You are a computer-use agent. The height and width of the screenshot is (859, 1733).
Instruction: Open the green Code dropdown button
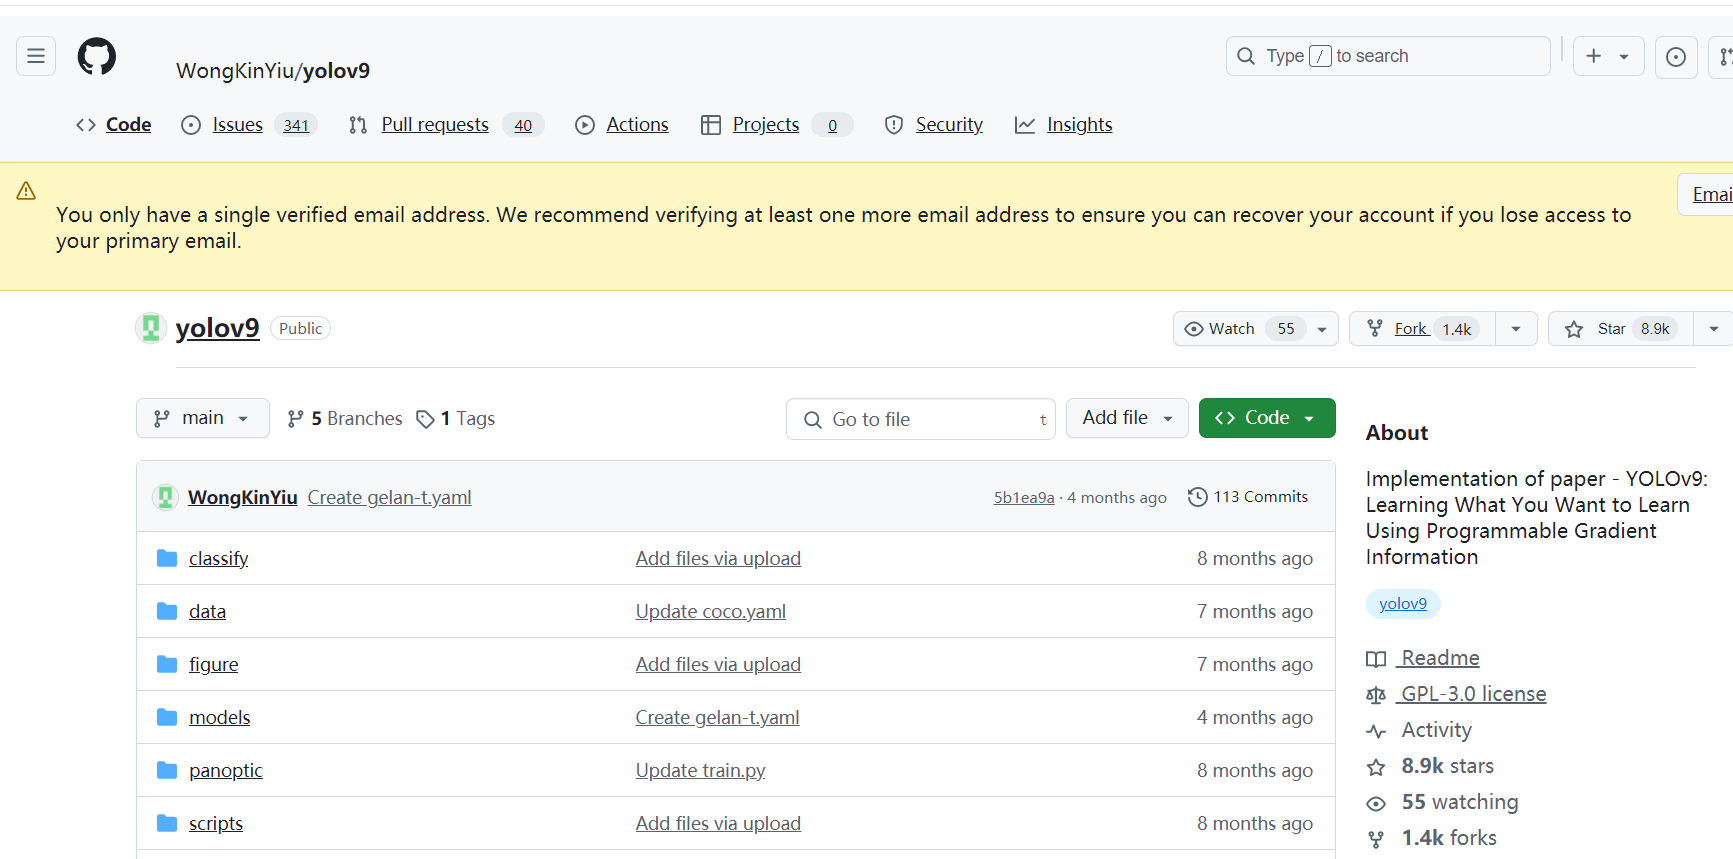(x=1267, y=418)
